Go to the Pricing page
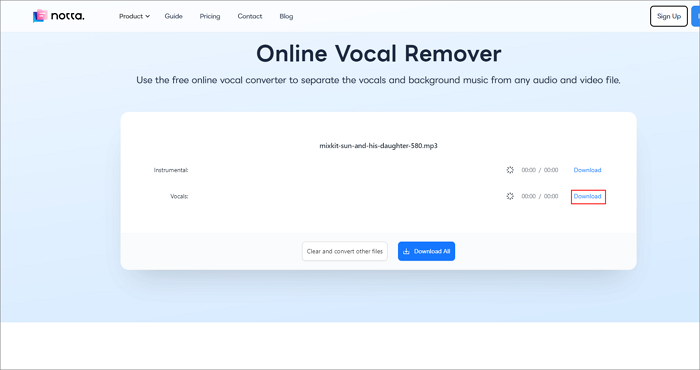Screen dimensions: 700x370 tap(210, 16)
